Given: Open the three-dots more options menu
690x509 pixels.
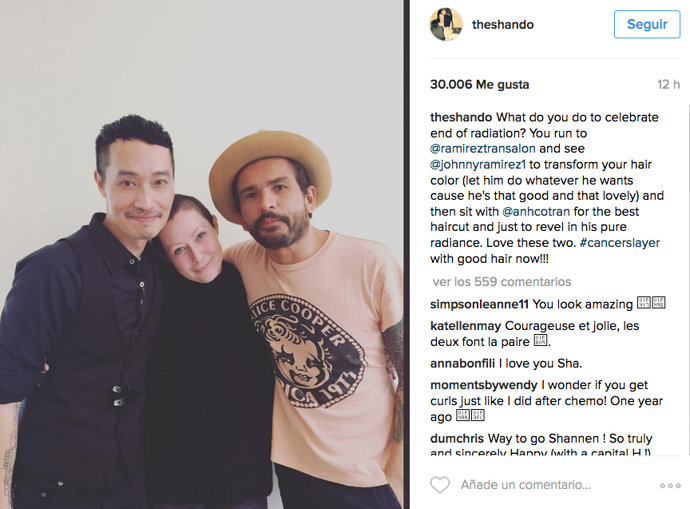Looking at the screenshot, I should click(x=670, y=486).
